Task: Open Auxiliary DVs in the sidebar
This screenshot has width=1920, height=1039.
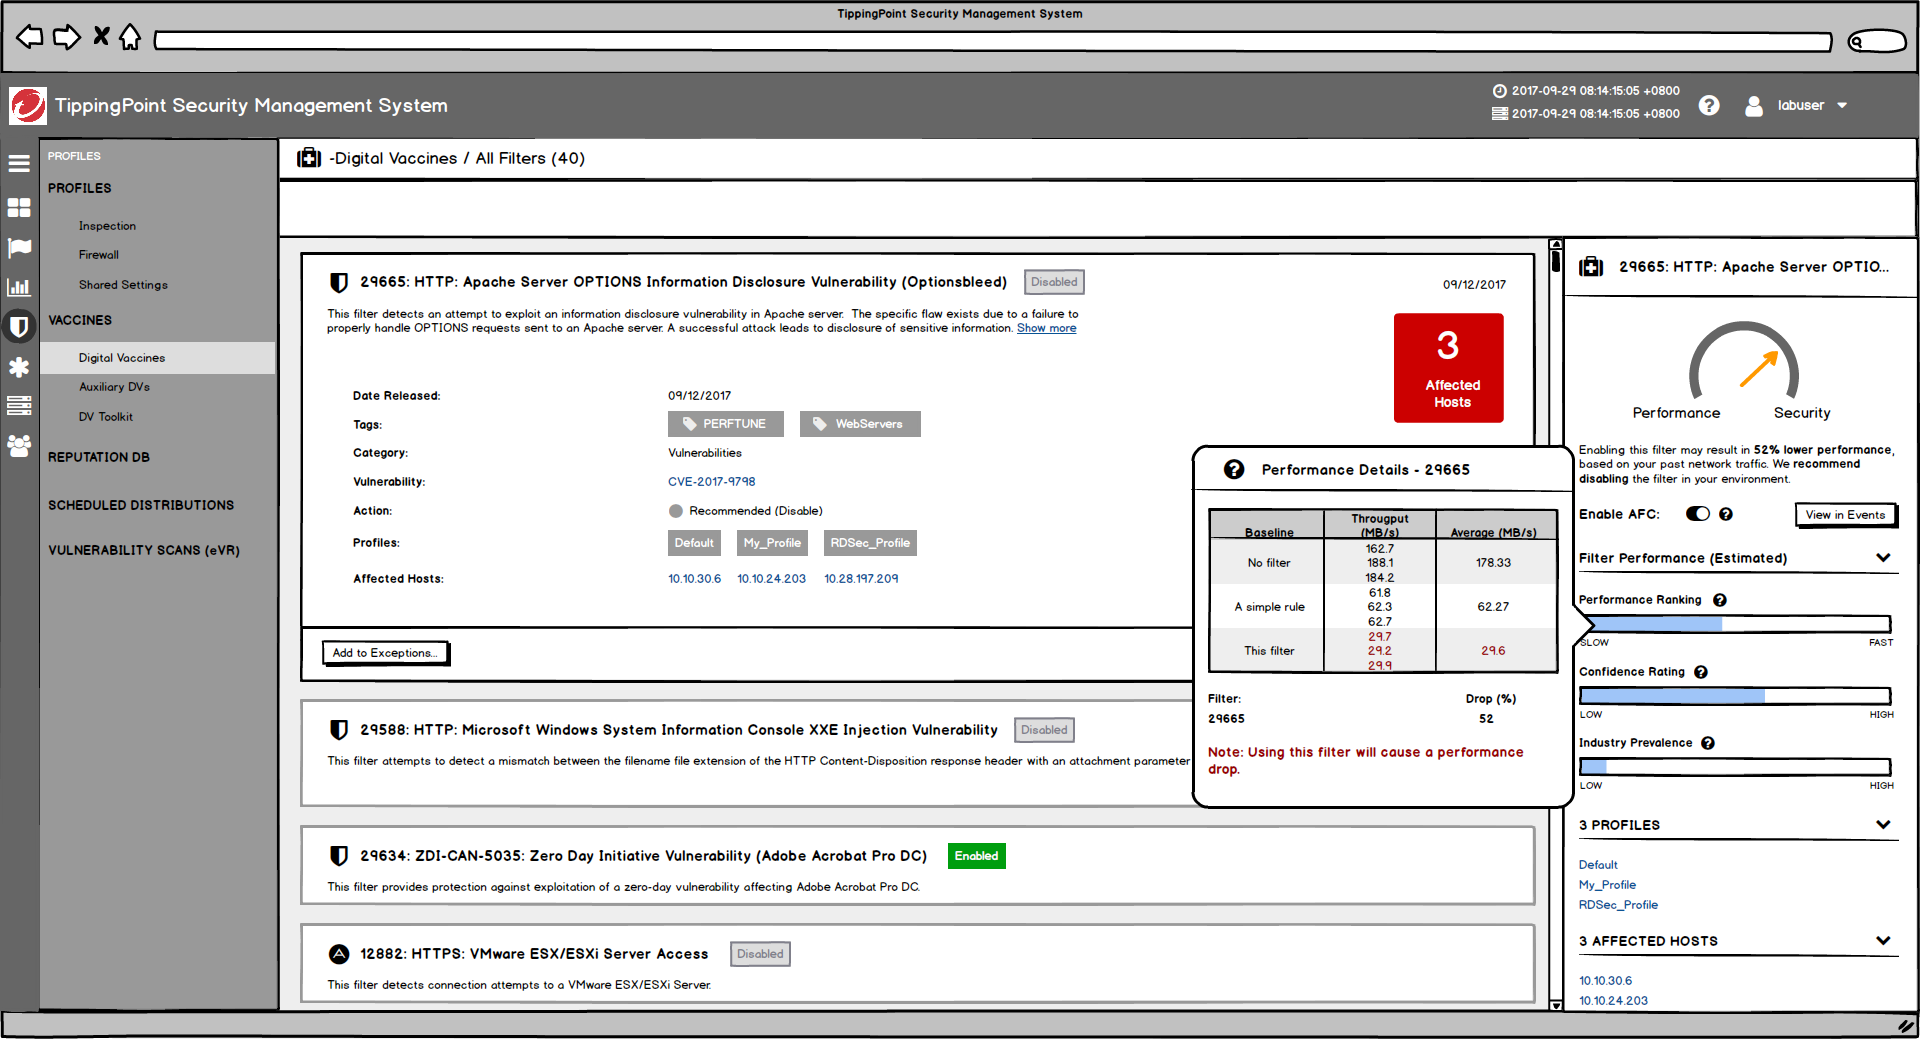Action: 114,387
